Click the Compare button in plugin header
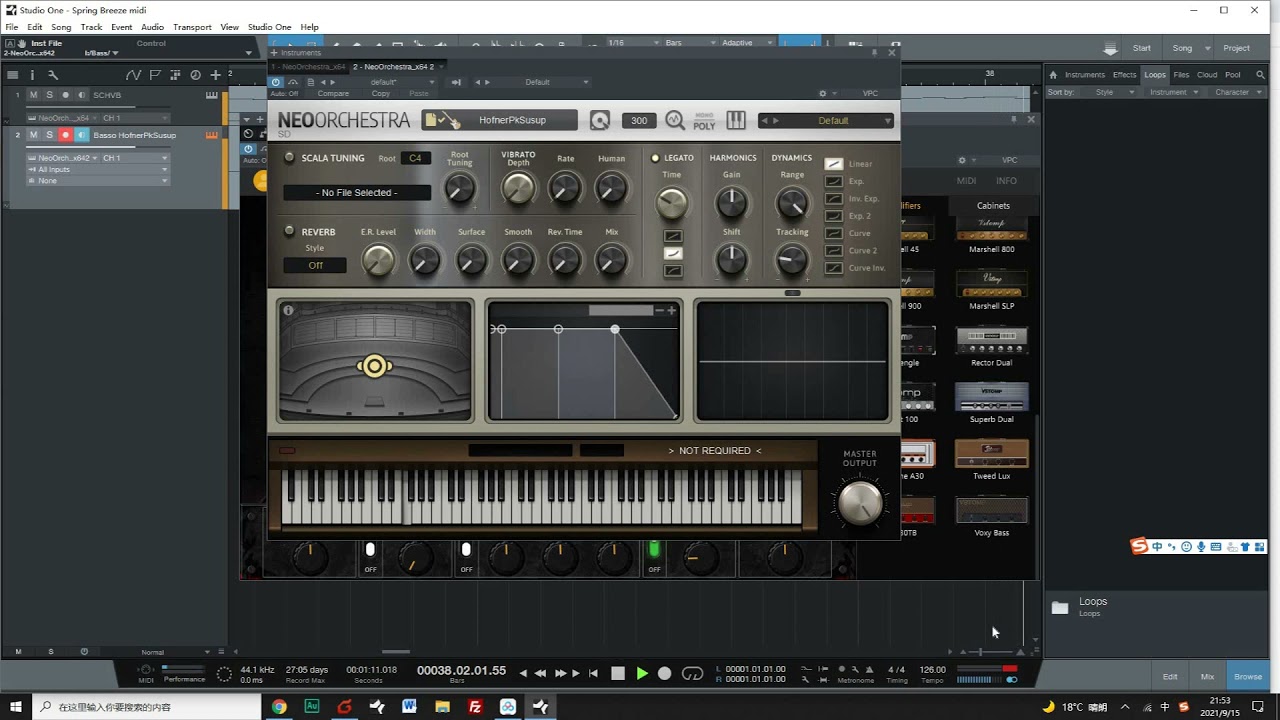The width and height of the screenshot is (1280, 720). pos(333,94)
